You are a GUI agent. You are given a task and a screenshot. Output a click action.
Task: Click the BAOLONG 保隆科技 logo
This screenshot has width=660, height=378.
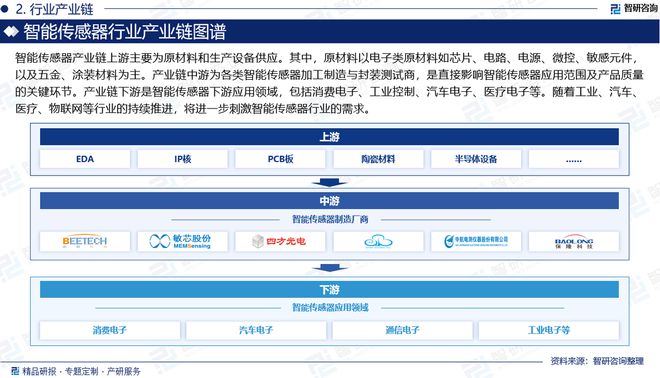tap(574, 241)
